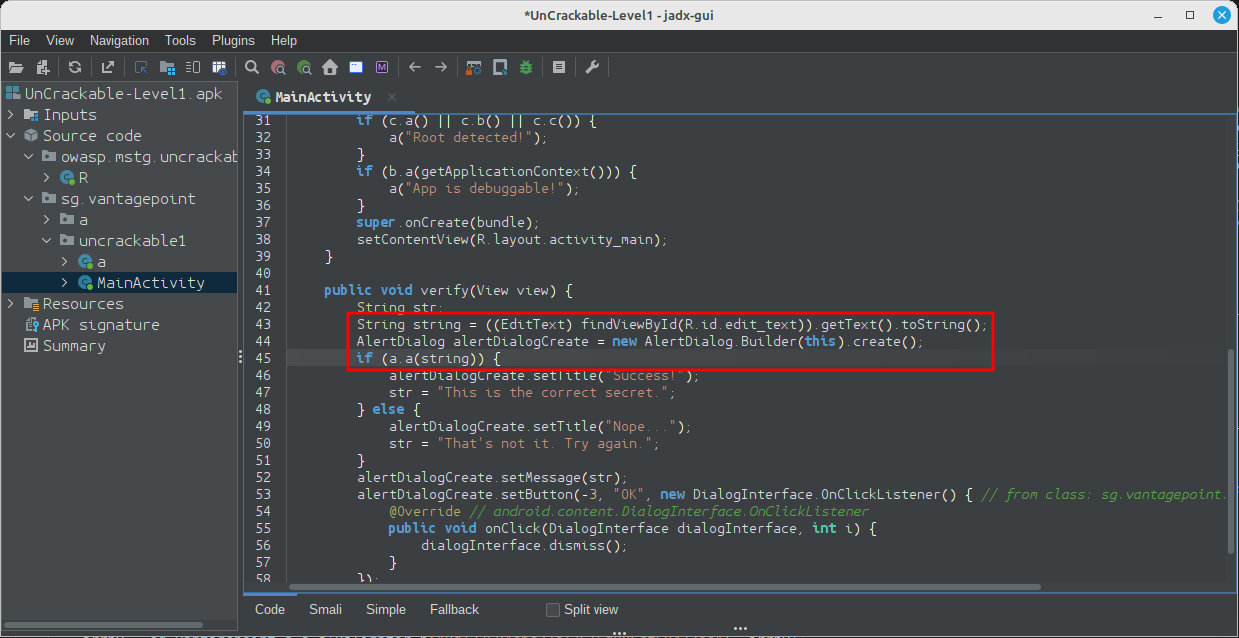Click the Export project icon

pyautogui.click(x=107, y=68)
